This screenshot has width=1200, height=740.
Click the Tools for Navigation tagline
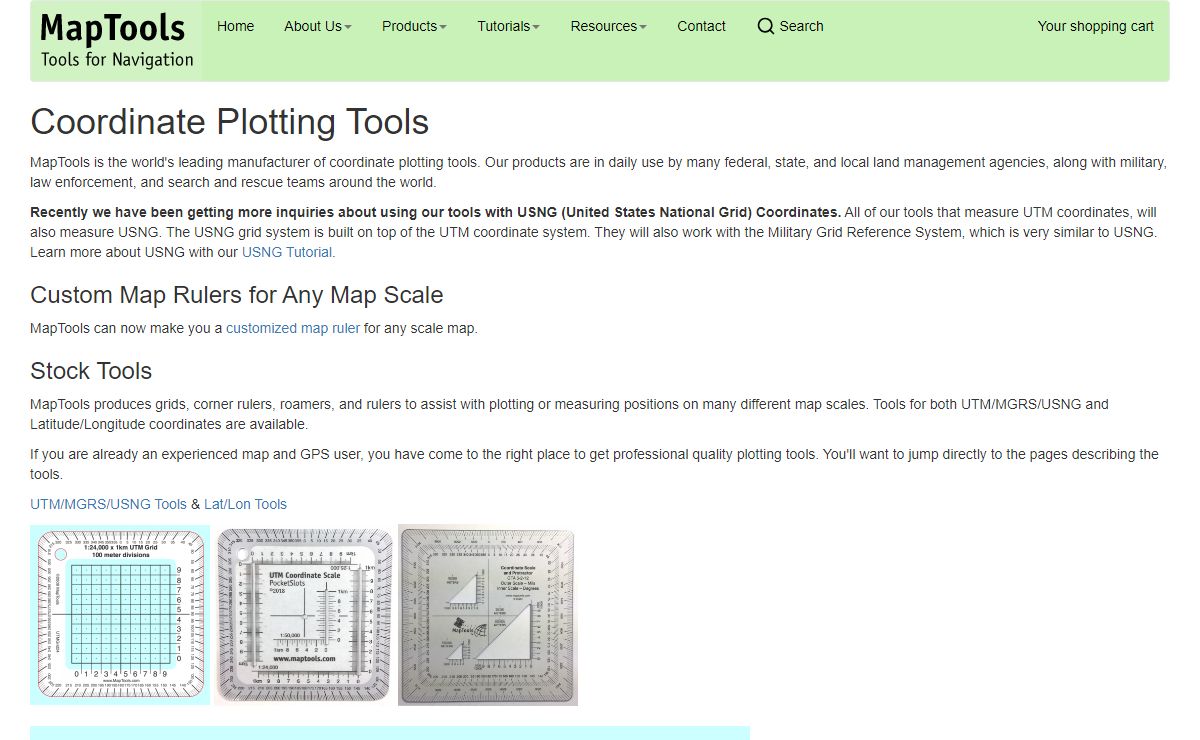coord(117,60)
